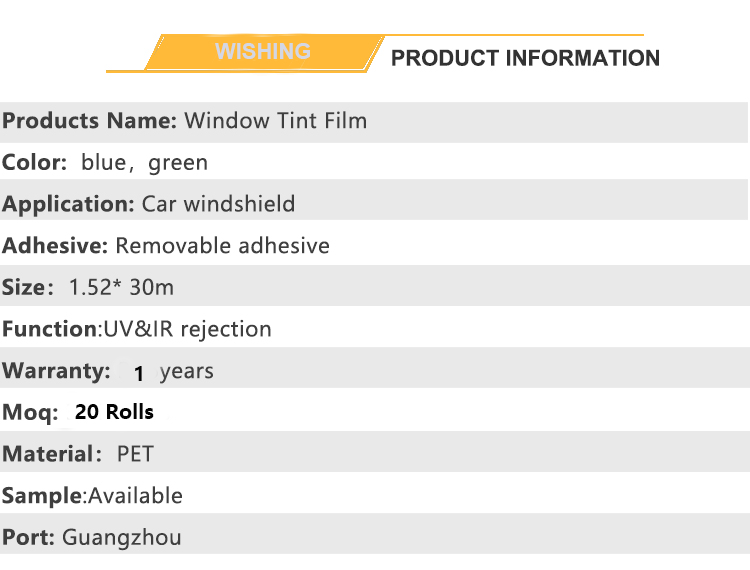Click the Window Tint Film text
Screen dimensions: 750x570
276,121
